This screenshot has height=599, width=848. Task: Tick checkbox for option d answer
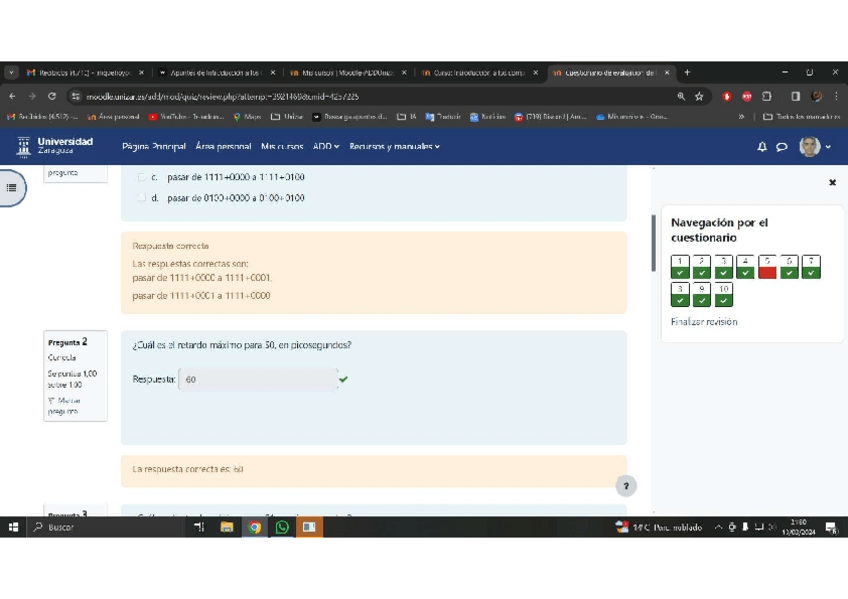(141, 198)
